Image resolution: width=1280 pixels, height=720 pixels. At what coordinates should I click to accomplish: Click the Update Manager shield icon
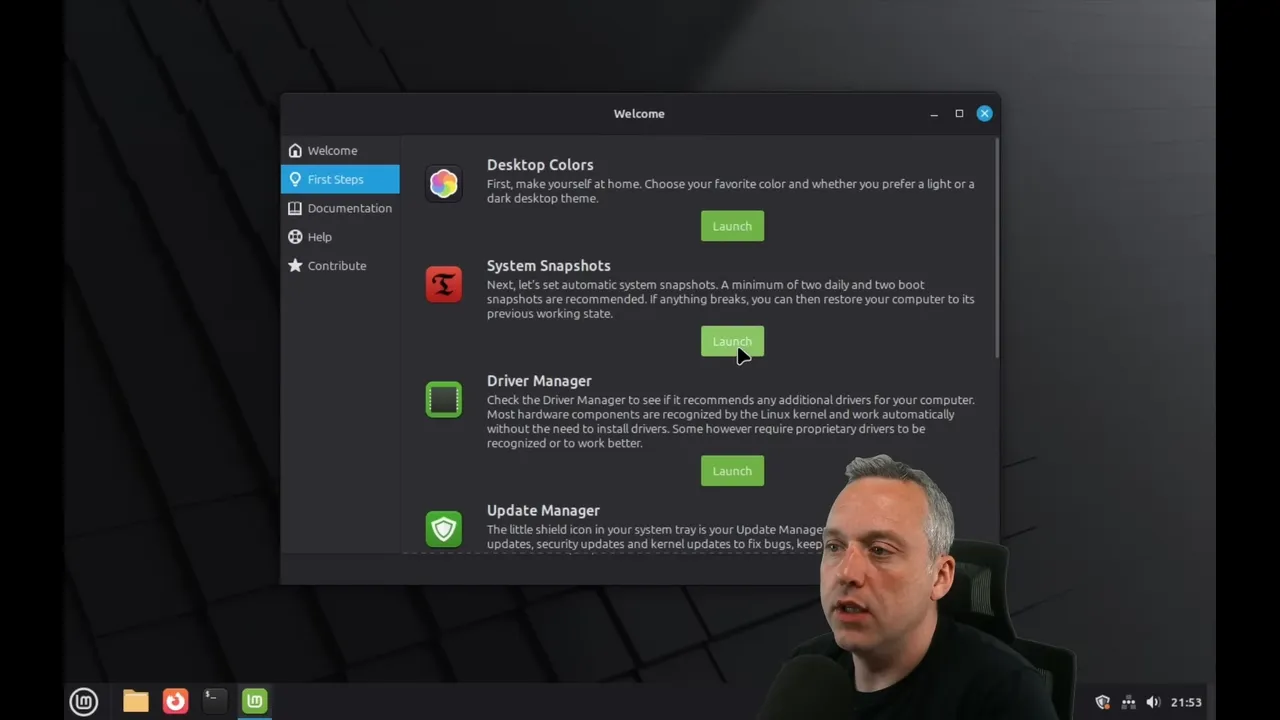point(443,529)
